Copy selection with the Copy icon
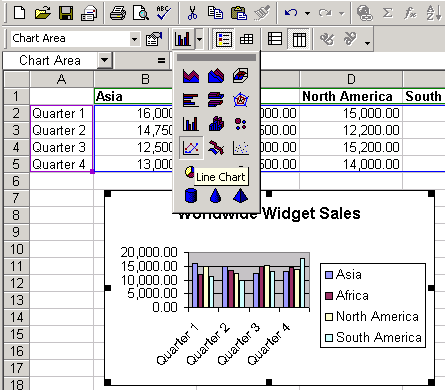 (215, 13)
